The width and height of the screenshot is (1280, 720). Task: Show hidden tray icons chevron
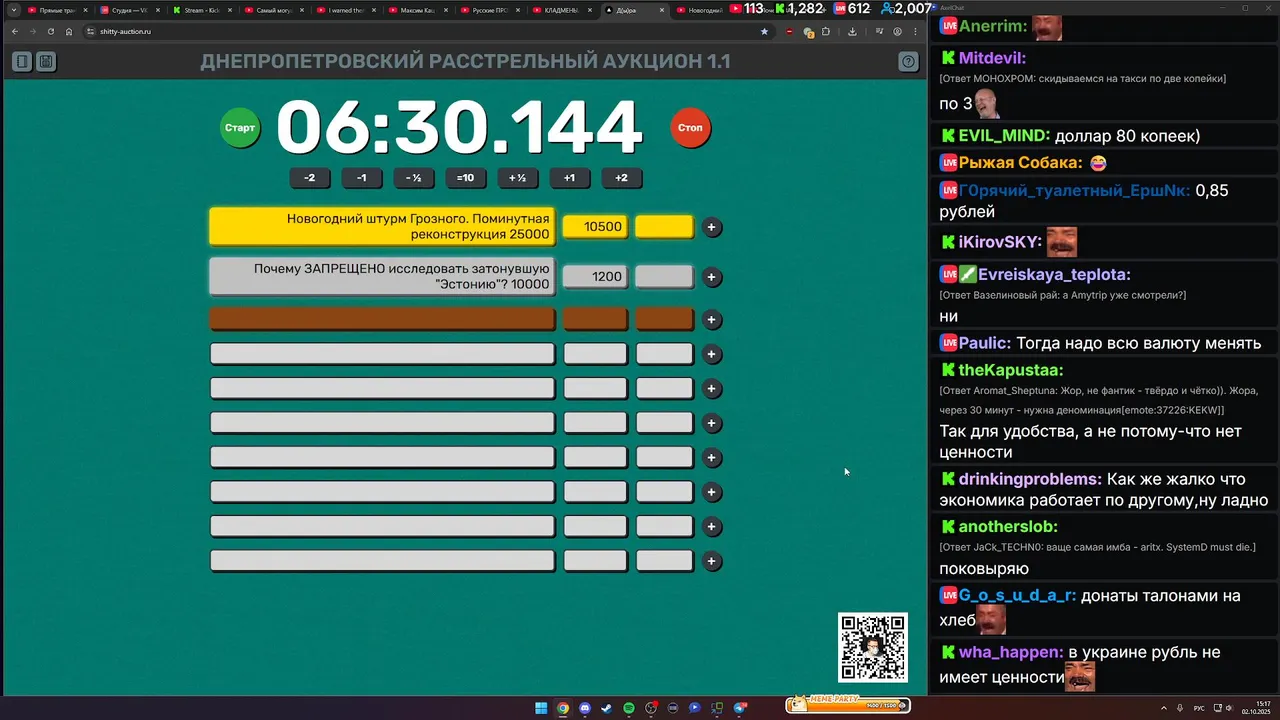point(1163,708)
